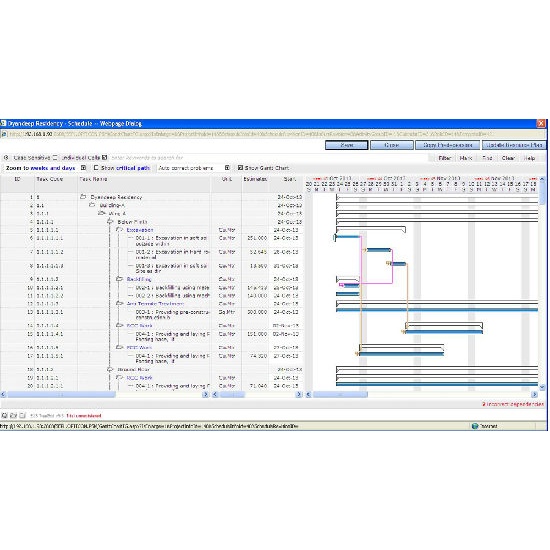Click the folder icon next to Excavation

point(120,230)
